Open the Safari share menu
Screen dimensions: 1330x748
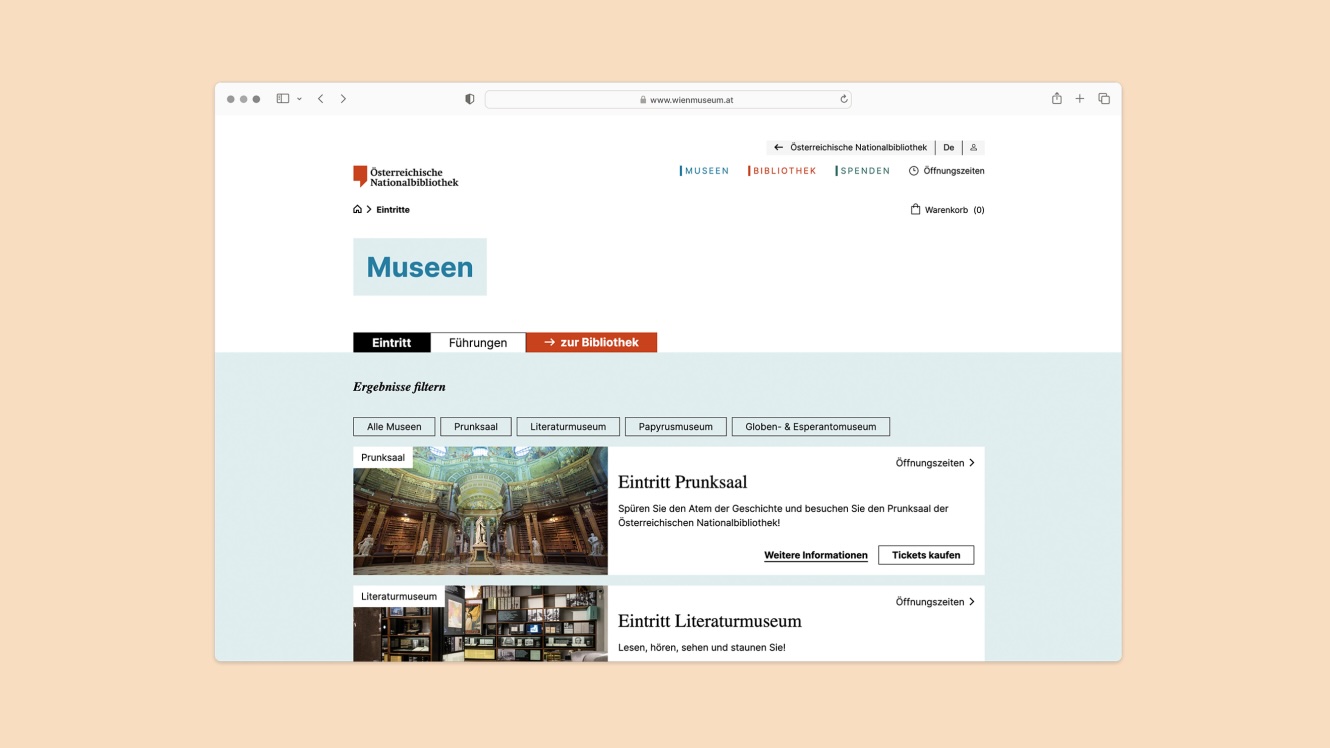pos(1057,98)
